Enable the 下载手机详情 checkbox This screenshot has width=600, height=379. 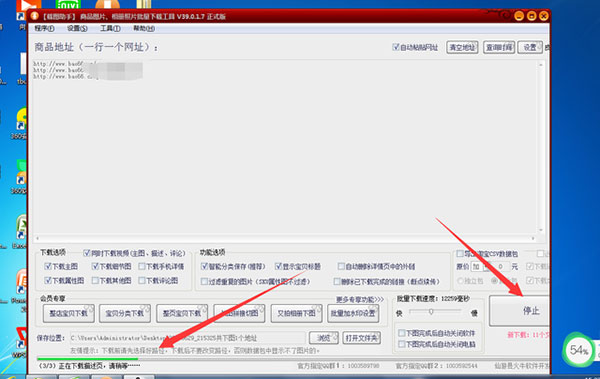pos(142,266)
